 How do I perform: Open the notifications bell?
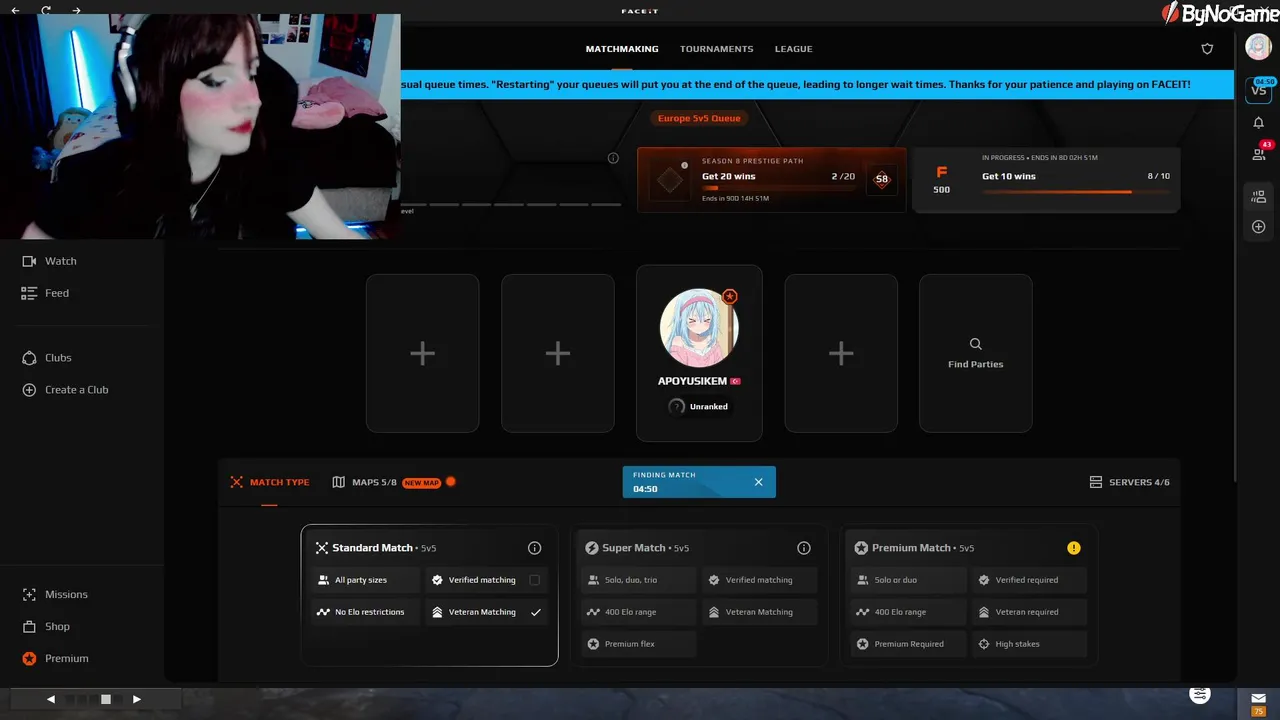click(x=1259, y=122)
